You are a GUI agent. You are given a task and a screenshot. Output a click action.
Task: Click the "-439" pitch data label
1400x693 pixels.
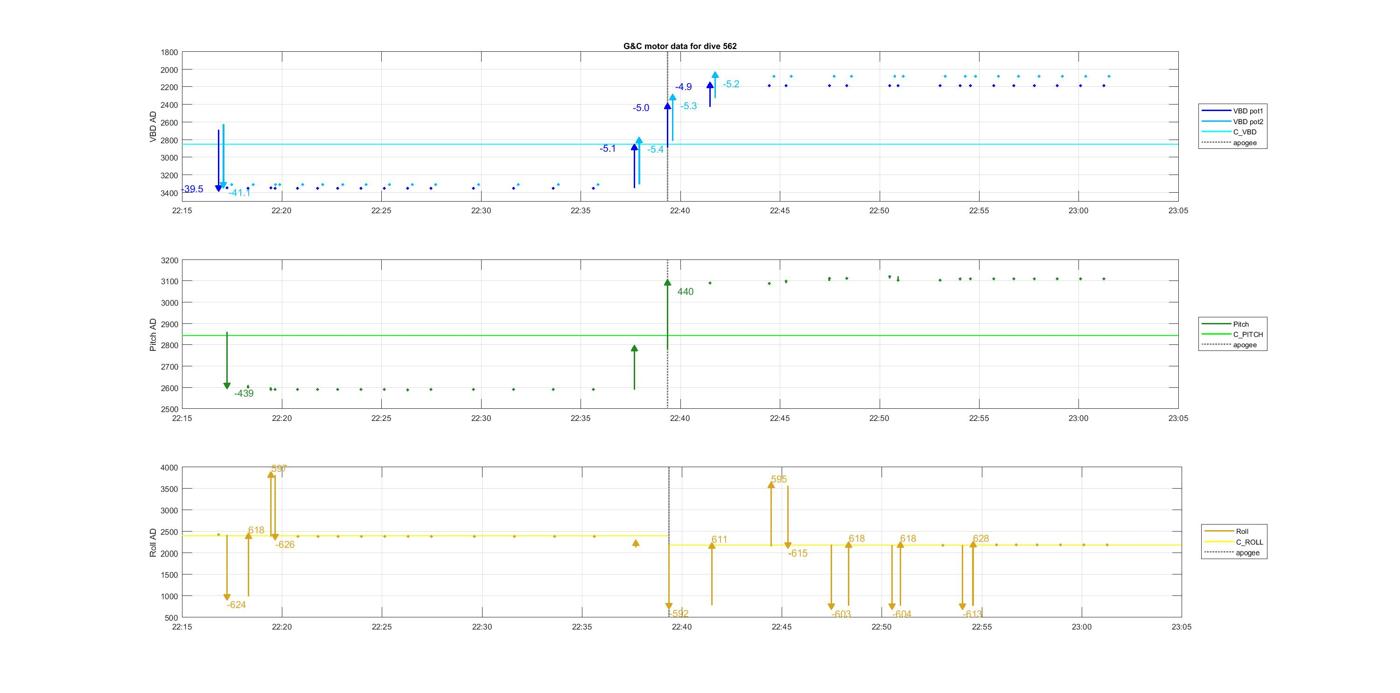coord(244,393)
